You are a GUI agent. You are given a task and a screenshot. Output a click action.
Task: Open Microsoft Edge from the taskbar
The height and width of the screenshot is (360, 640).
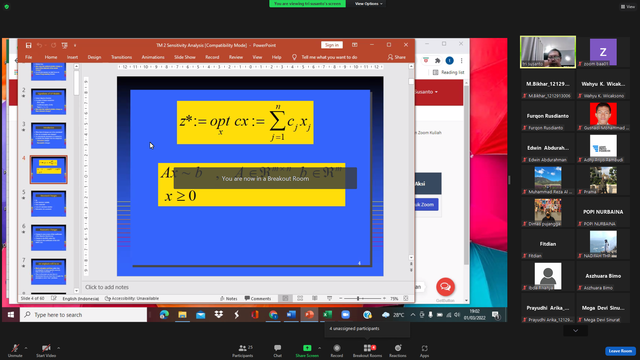click(164, 315)
